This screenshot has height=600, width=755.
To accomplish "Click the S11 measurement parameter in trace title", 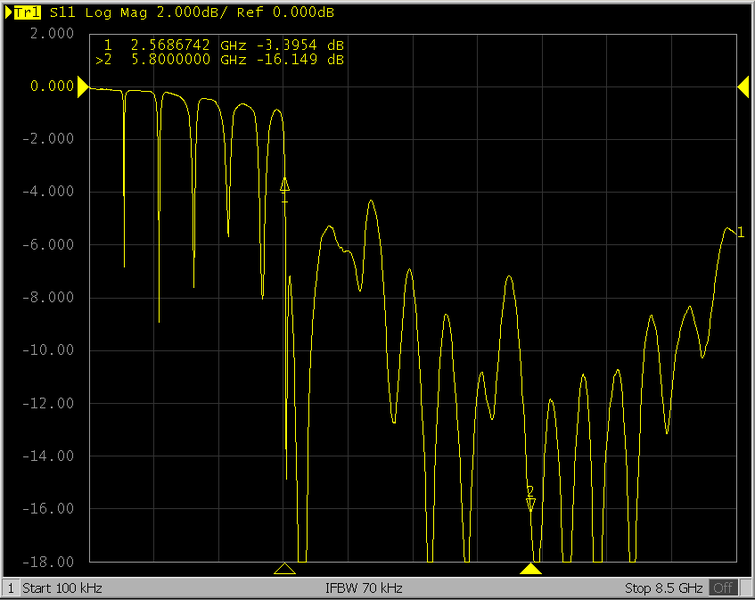I will [x=62, y=13].
